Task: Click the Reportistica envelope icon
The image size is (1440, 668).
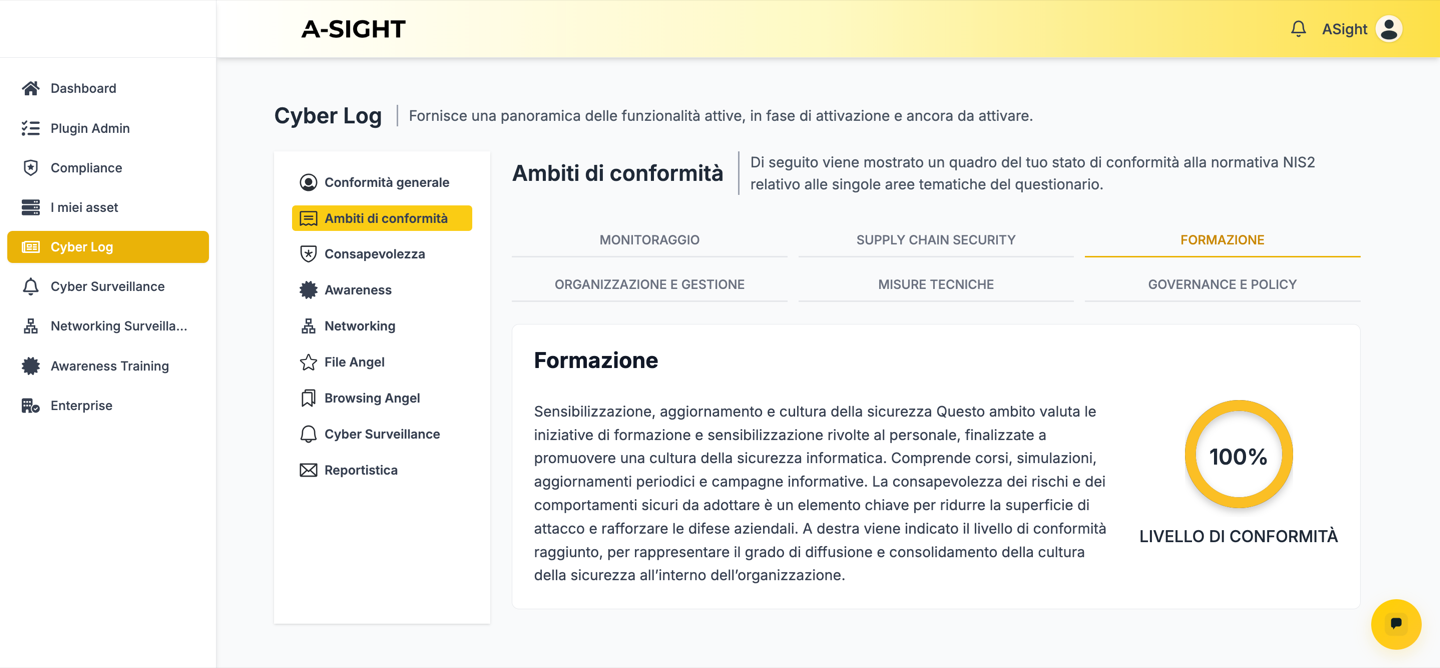Action: 307,469
